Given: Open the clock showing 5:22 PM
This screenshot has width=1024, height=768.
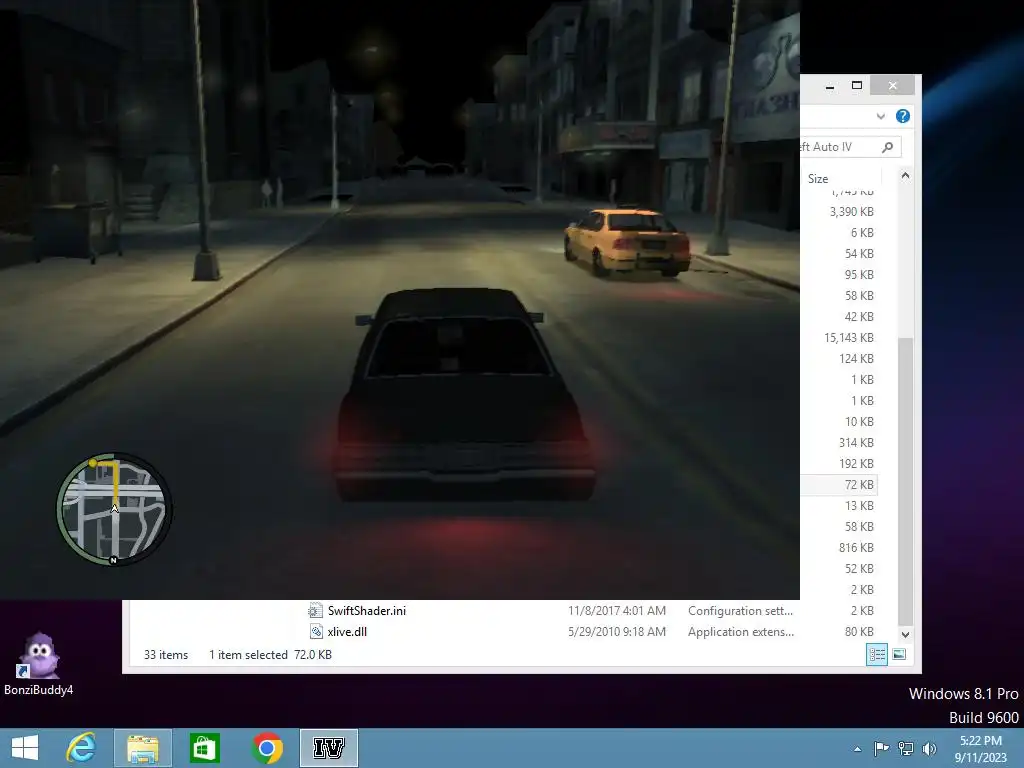Looking at the screenshot, I should pos(981,748).
